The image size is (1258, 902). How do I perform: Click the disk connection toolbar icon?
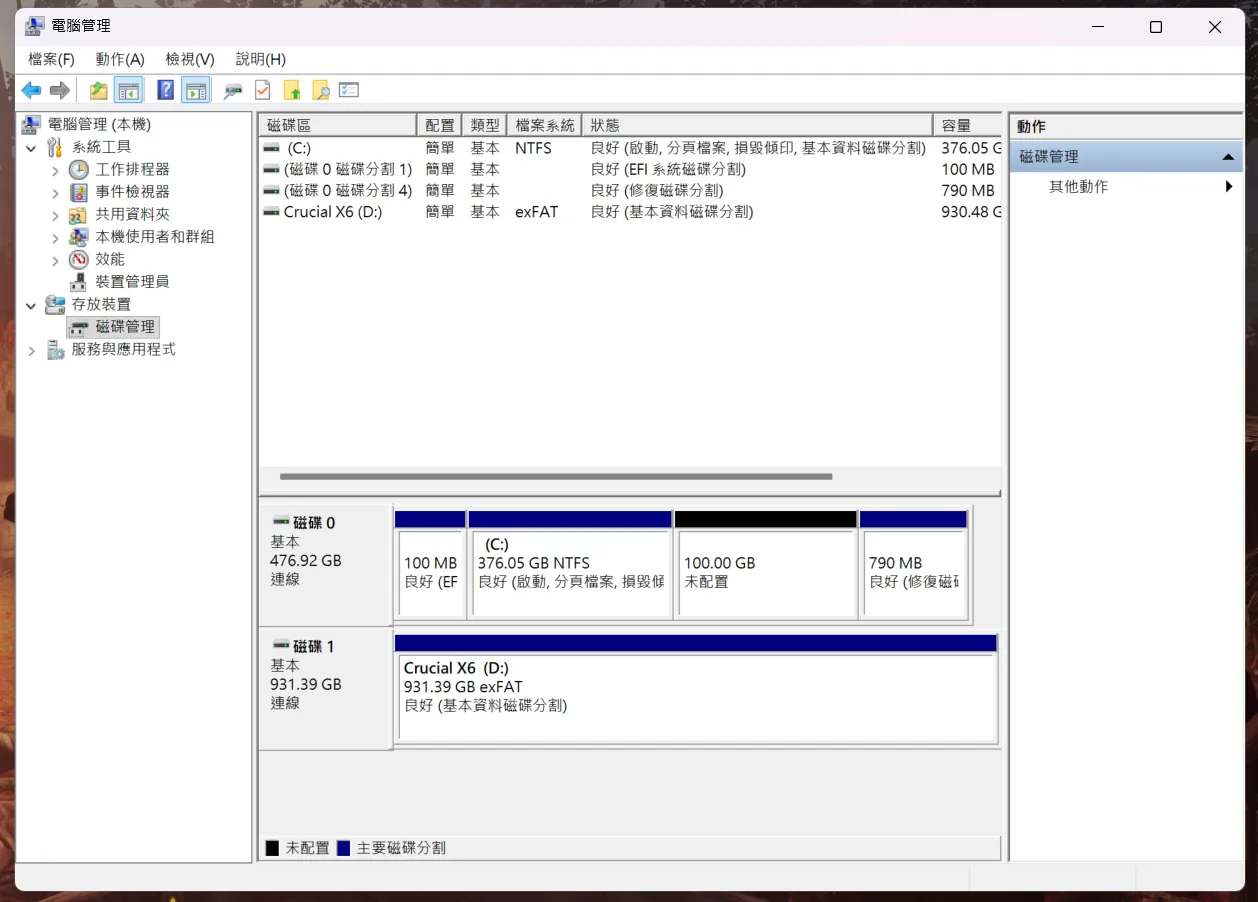pos(233,91)
